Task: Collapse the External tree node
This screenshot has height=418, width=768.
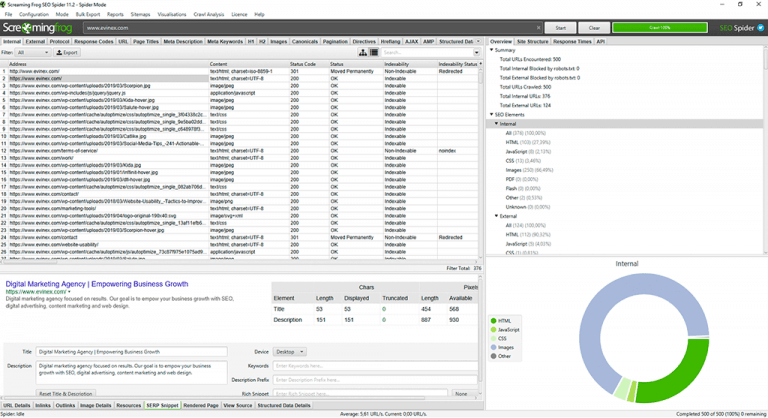Action: [497, 216]
